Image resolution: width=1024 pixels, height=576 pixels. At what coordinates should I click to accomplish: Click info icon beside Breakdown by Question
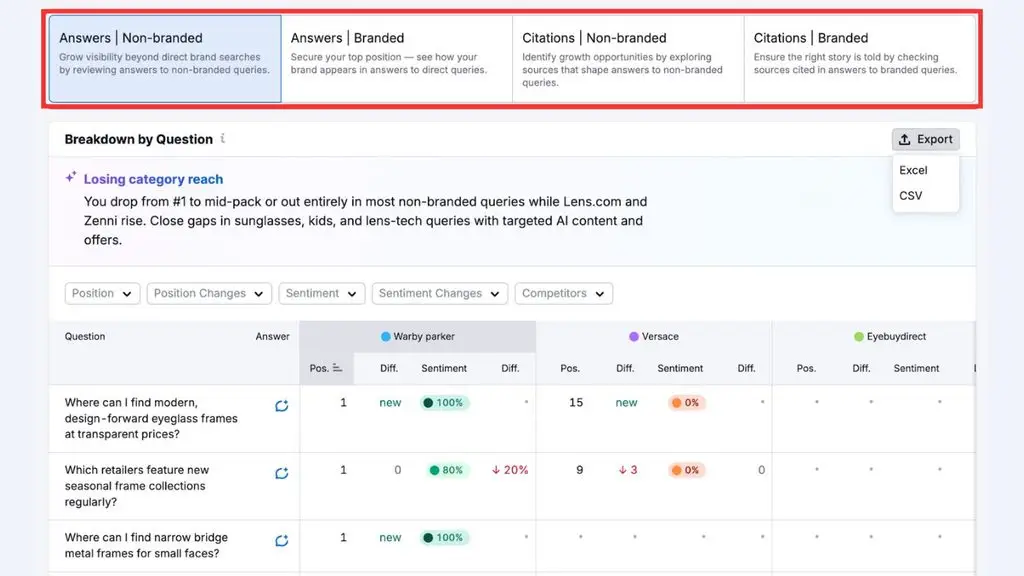pos(223,138)
